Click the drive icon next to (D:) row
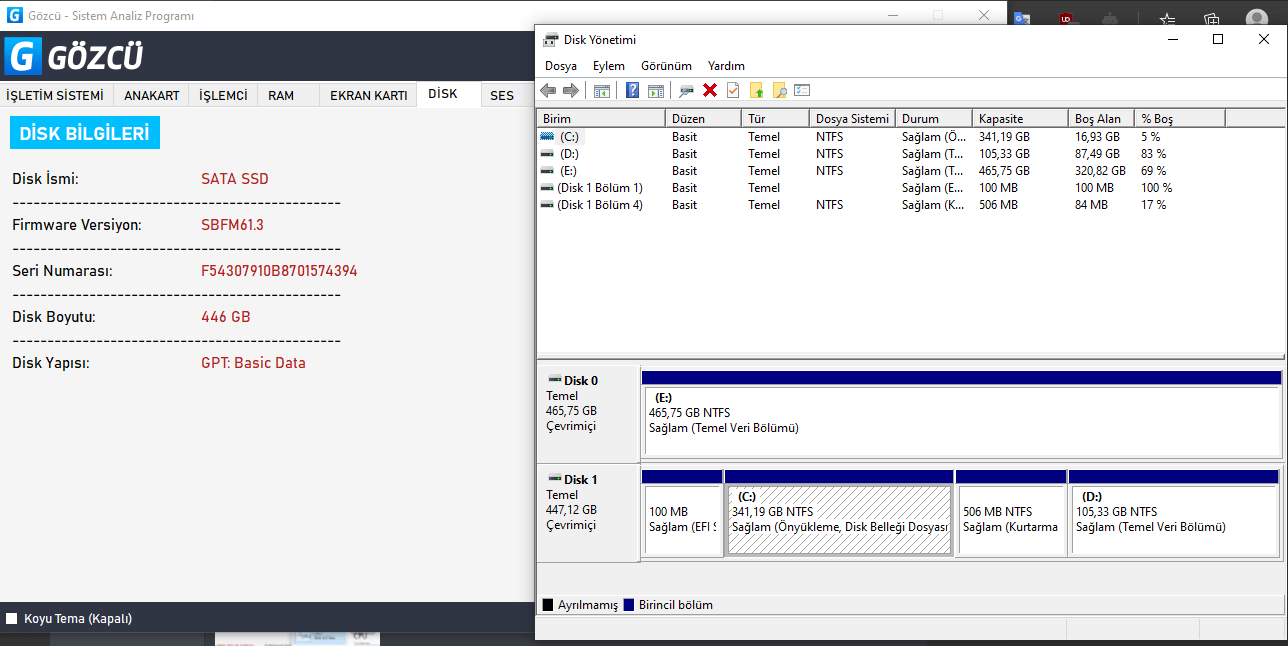Screen dimensions: 1288x646 (547, 154)
